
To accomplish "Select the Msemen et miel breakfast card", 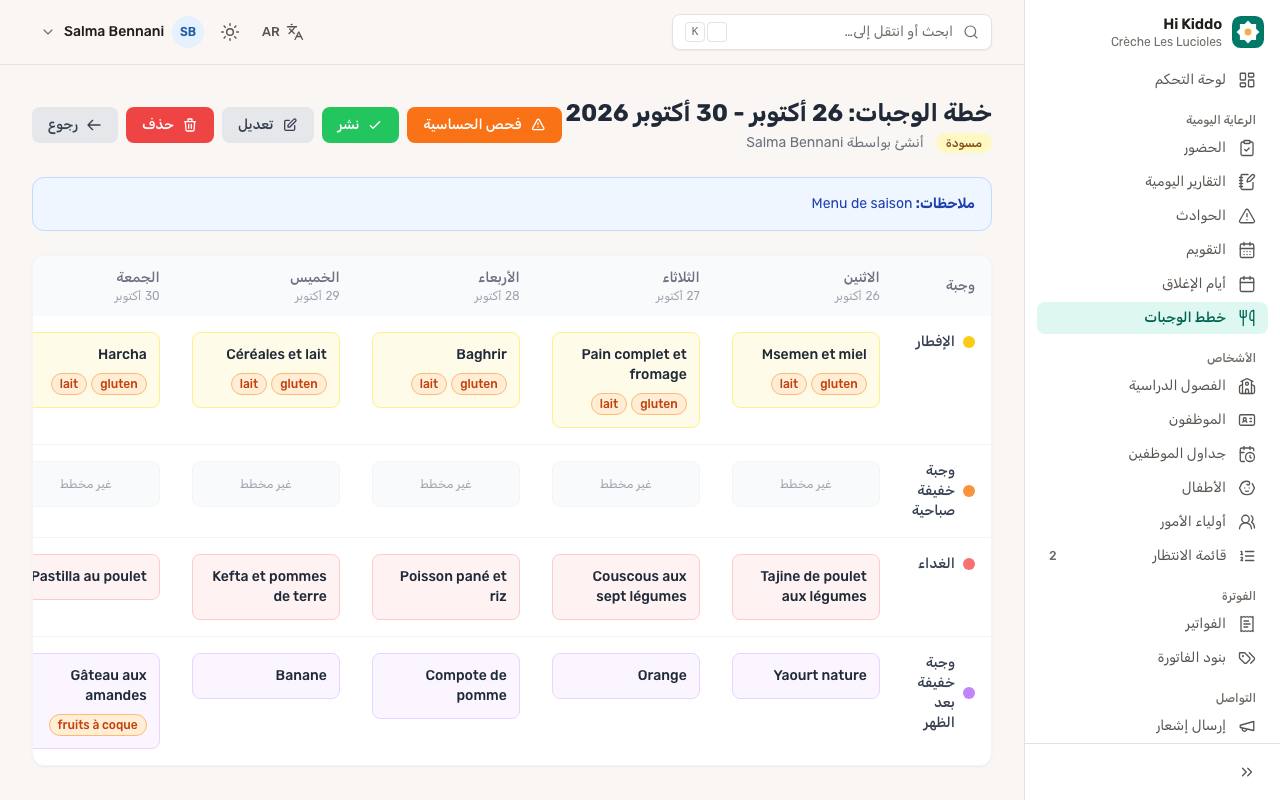I will 806,370.
